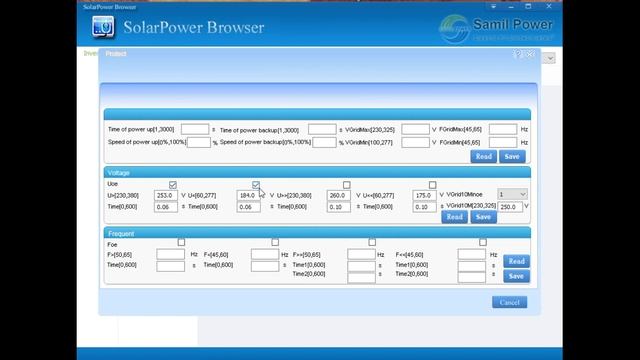Screen dimensions: 640x360
Task: Enable the F> overfrequency checkbox
Action: click(181, 242)
